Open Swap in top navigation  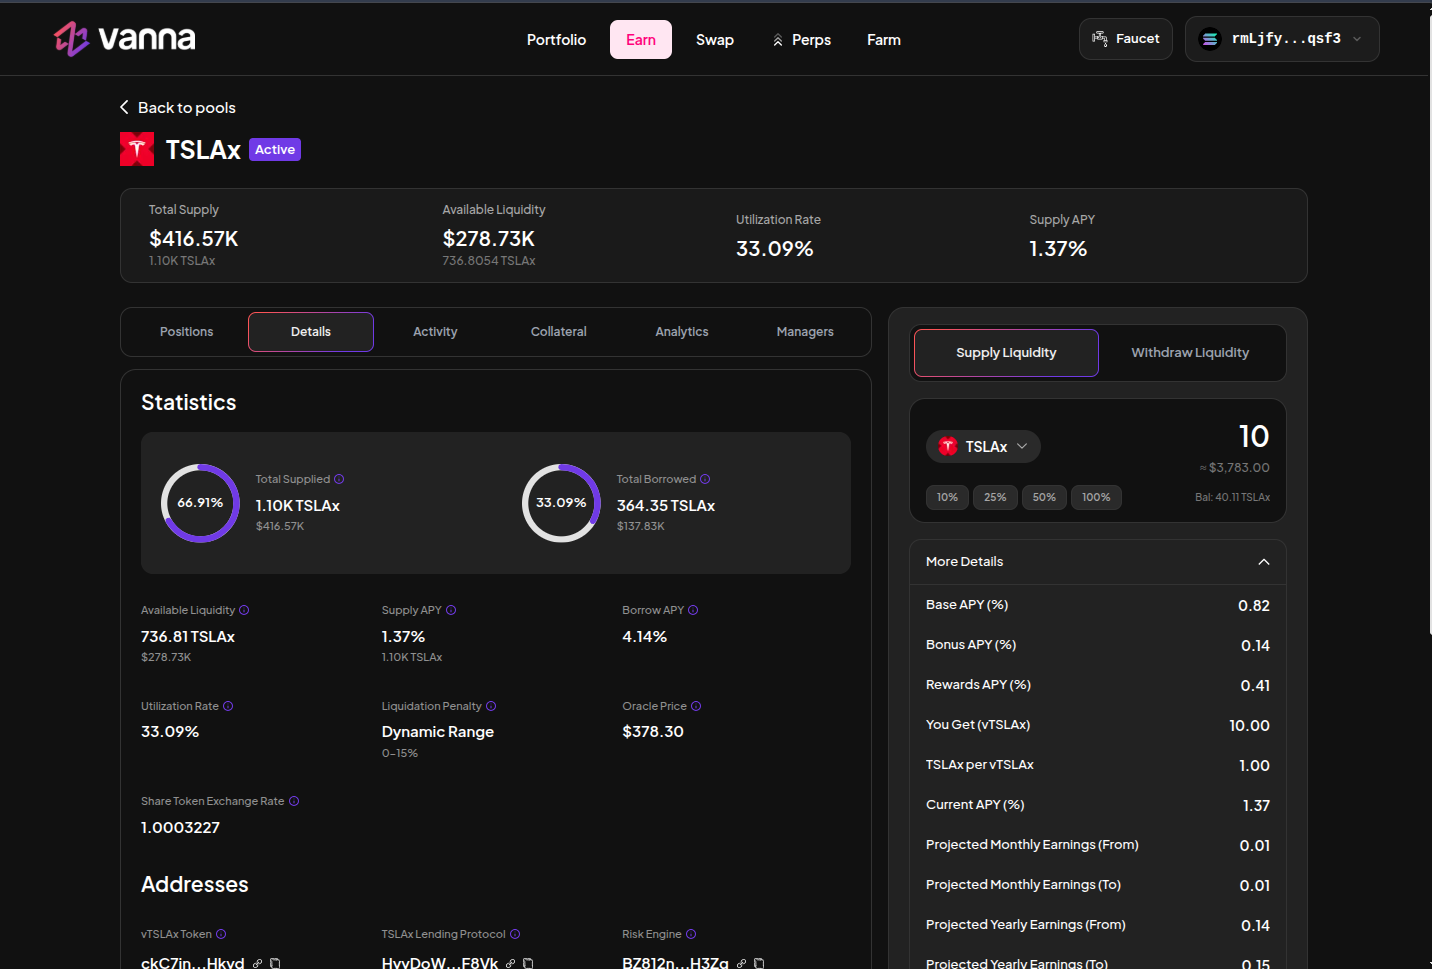tap(715, 40)
